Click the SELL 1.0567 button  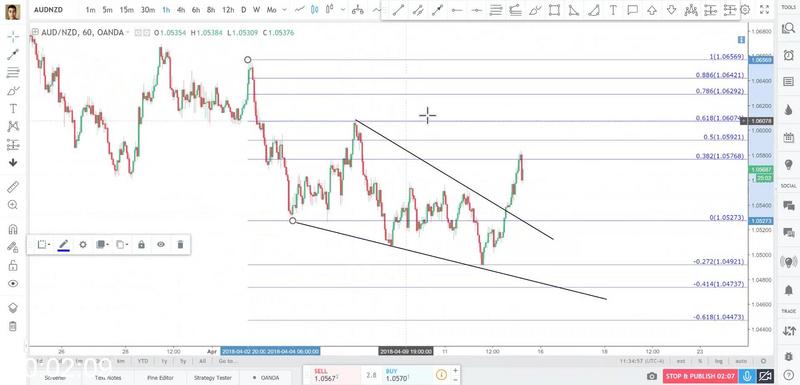[x=331, y=375]
